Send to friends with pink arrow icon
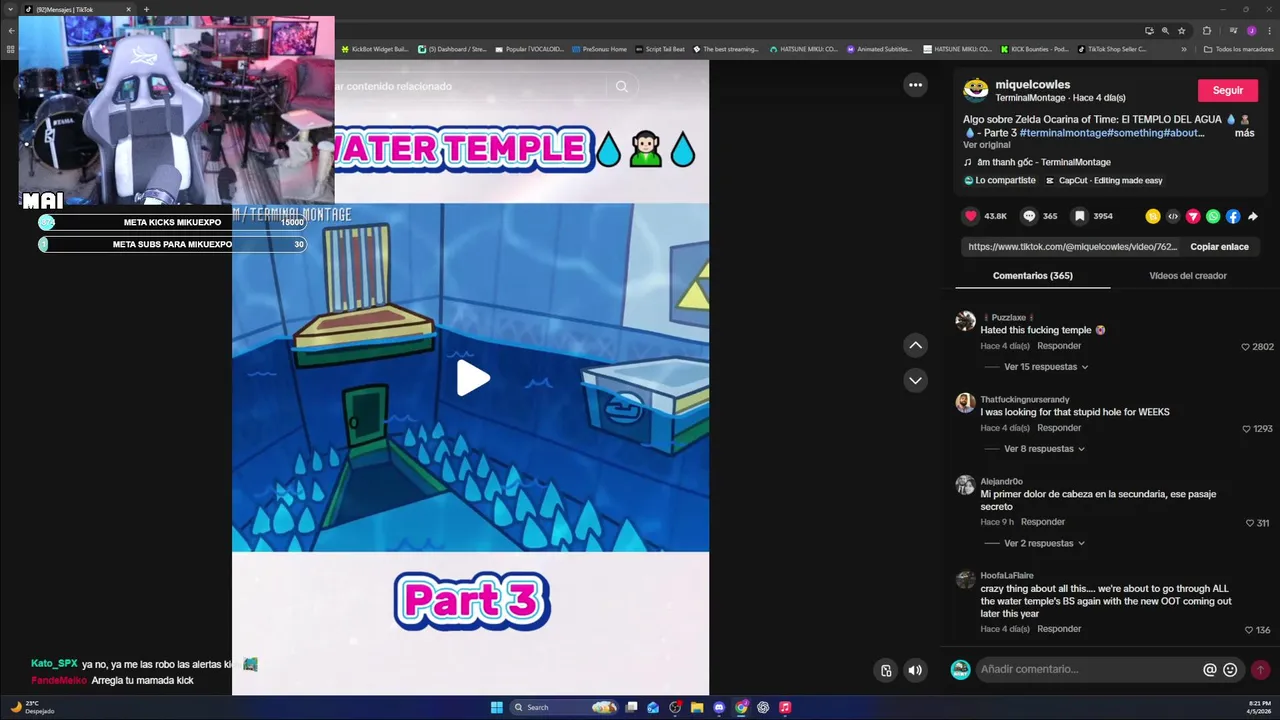Image resolution: width=1280 pixels, height=720 pixels. click(1193, 216)
